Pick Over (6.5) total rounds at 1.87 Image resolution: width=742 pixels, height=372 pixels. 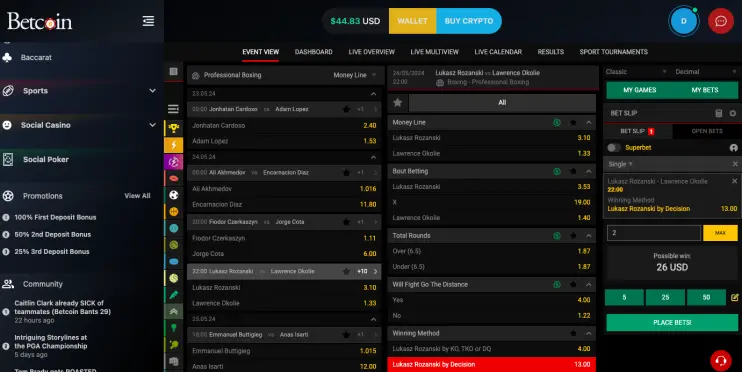point(491,251)
